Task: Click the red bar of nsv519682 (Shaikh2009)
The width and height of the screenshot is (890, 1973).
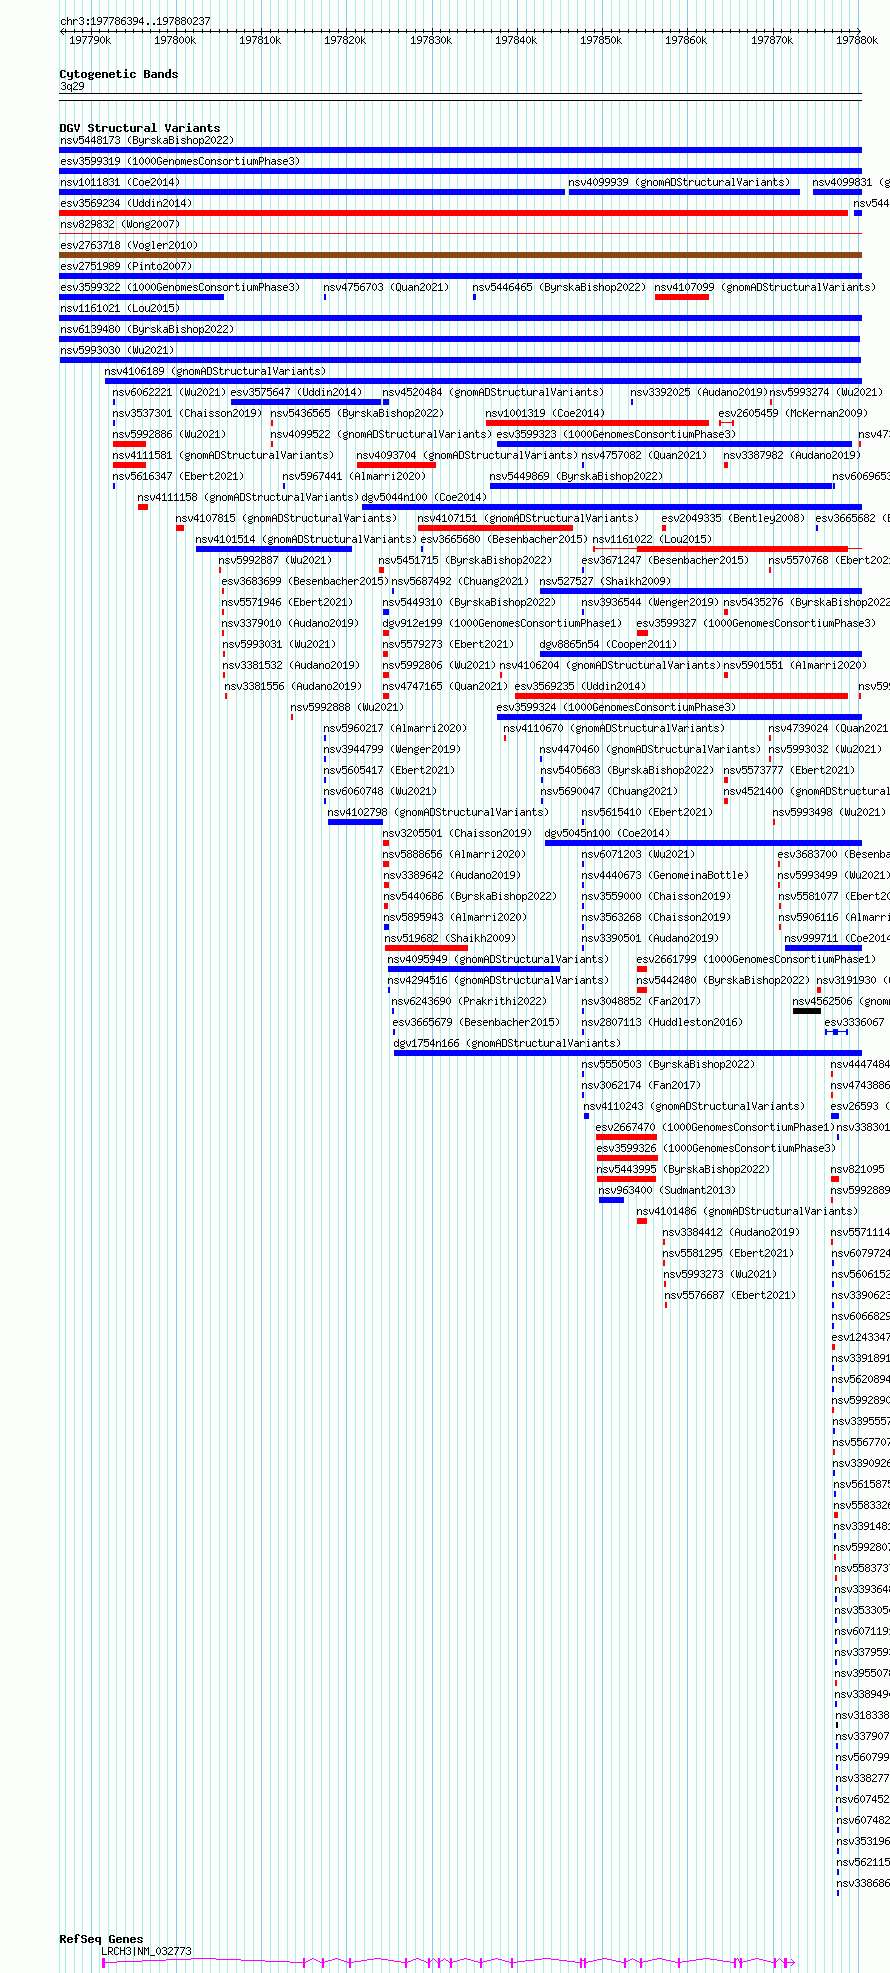Action: click(426, 948)
